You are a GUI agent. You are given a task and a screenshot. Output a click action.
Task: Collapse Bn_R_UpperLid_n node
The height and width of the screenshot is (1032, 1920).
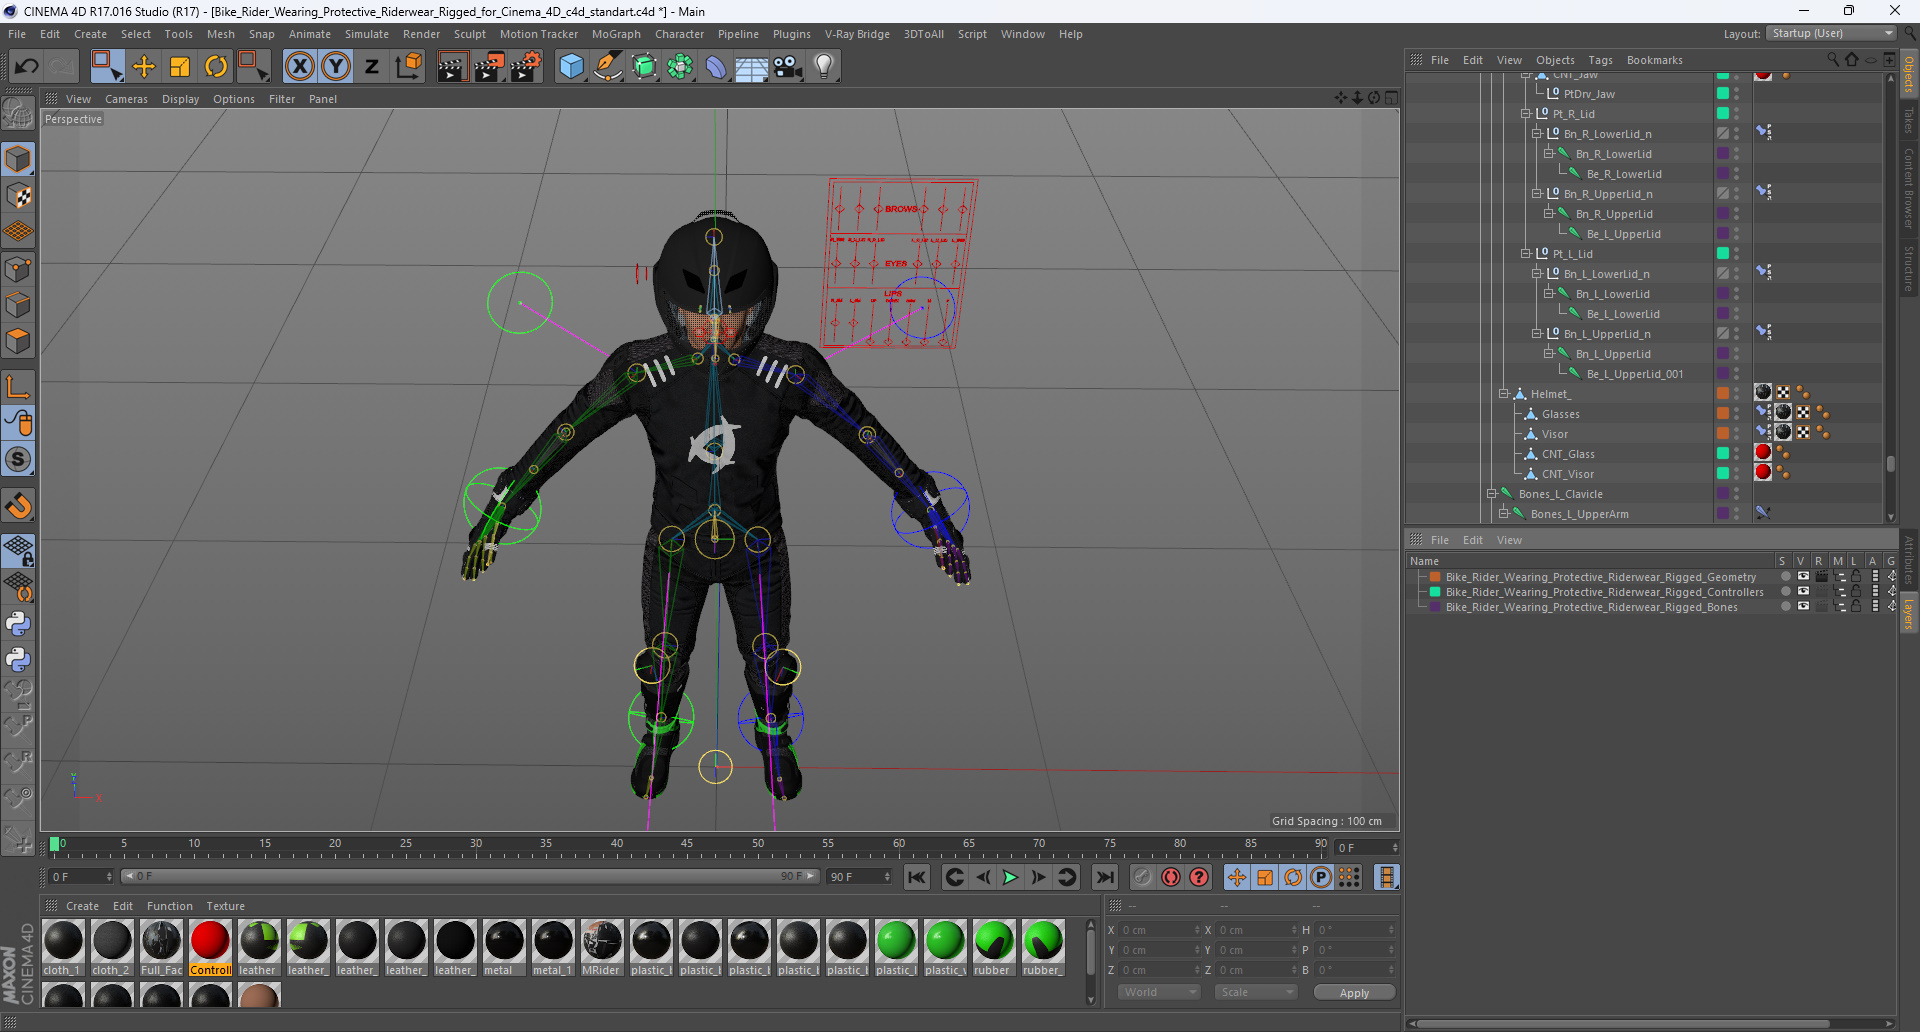(x=1537, y=194)
